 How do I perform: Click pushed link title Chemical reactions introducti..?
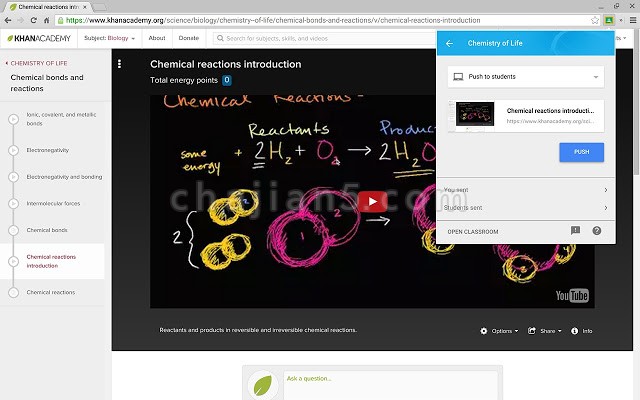coord(550,111)
